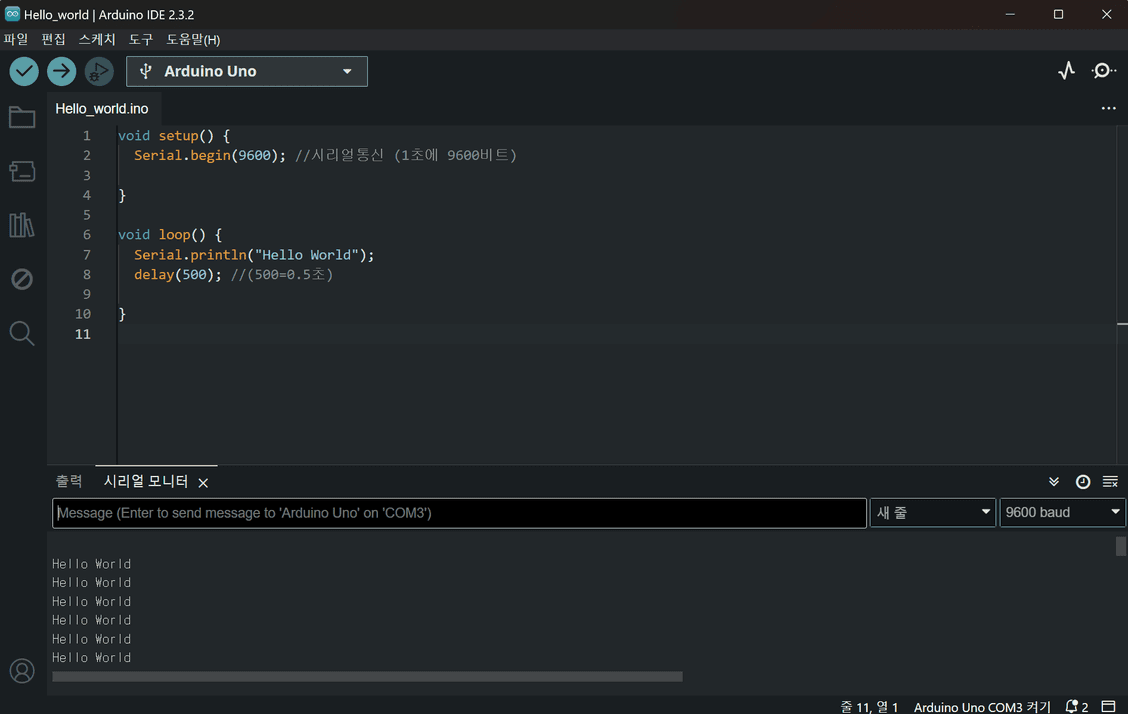Open the Sketchbook folder sidebar icon
Viewport: 1128px width, 714px height.
(22, 117)
